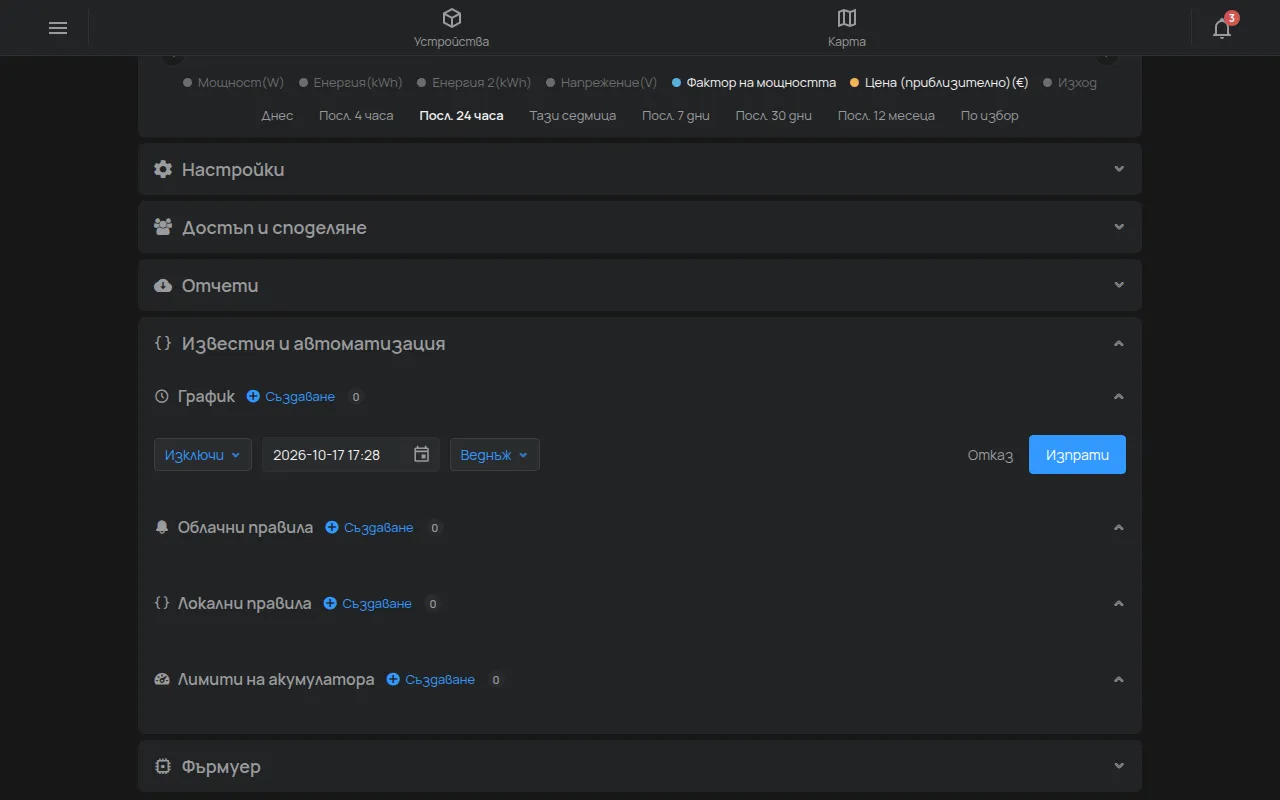
Task: Click the bell icon beside Облачни правила
Action: point(162,528)
